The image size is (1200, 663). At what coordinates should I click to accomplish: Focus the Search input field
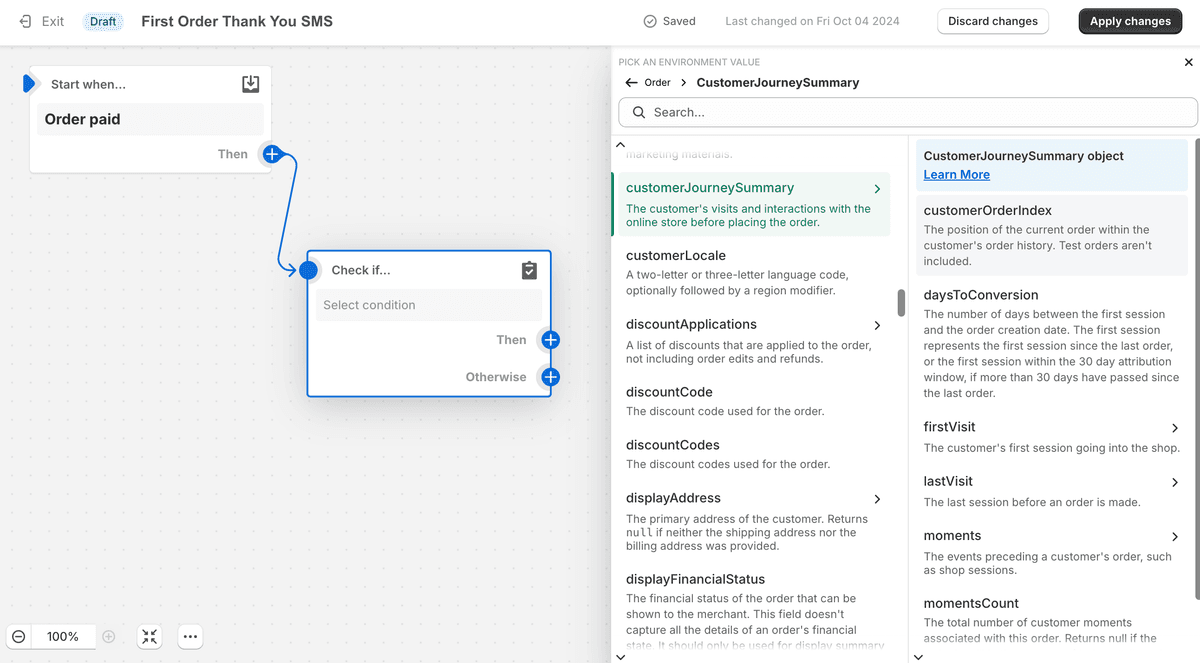click(908, 112)
